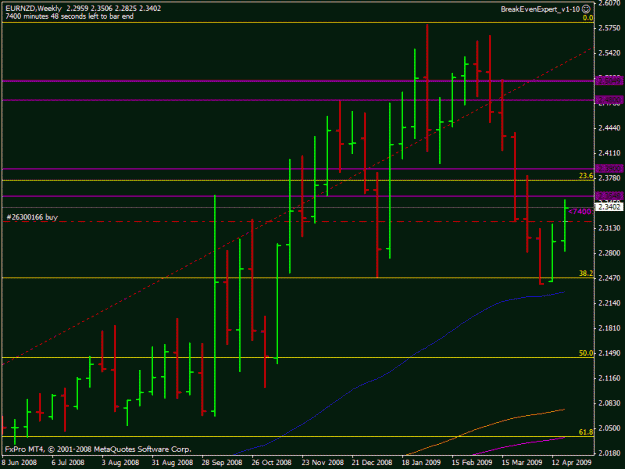Image resolution: width=625 pixels, height=469 pixels.
Task: Select the BreakEvenExpert_v1-10 expert label
Action: (x=540, y=9)
